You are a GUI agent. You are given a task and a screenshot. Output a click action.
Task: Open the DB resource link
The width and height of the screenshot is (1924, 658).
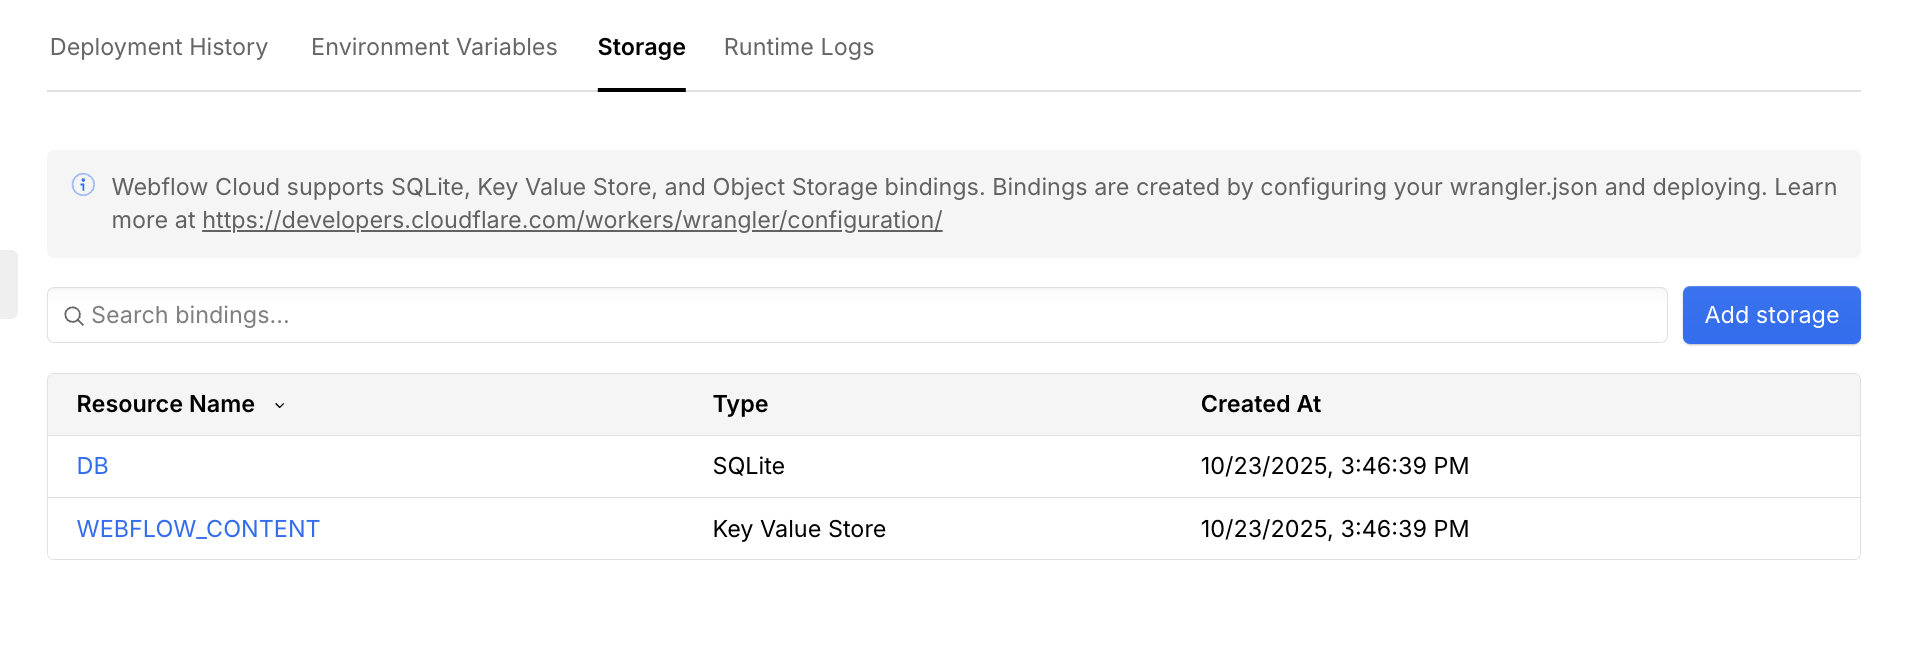(x=93, y=466)
